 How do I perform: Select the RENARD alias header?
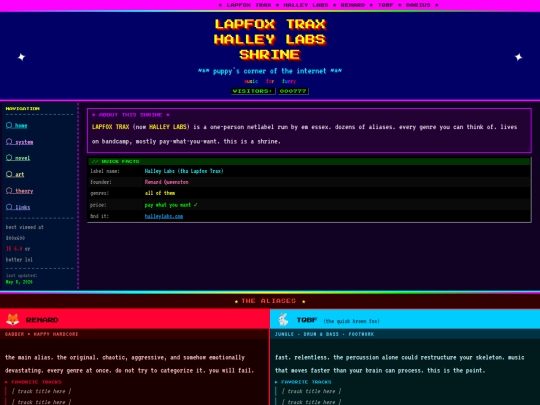point(134,319)
